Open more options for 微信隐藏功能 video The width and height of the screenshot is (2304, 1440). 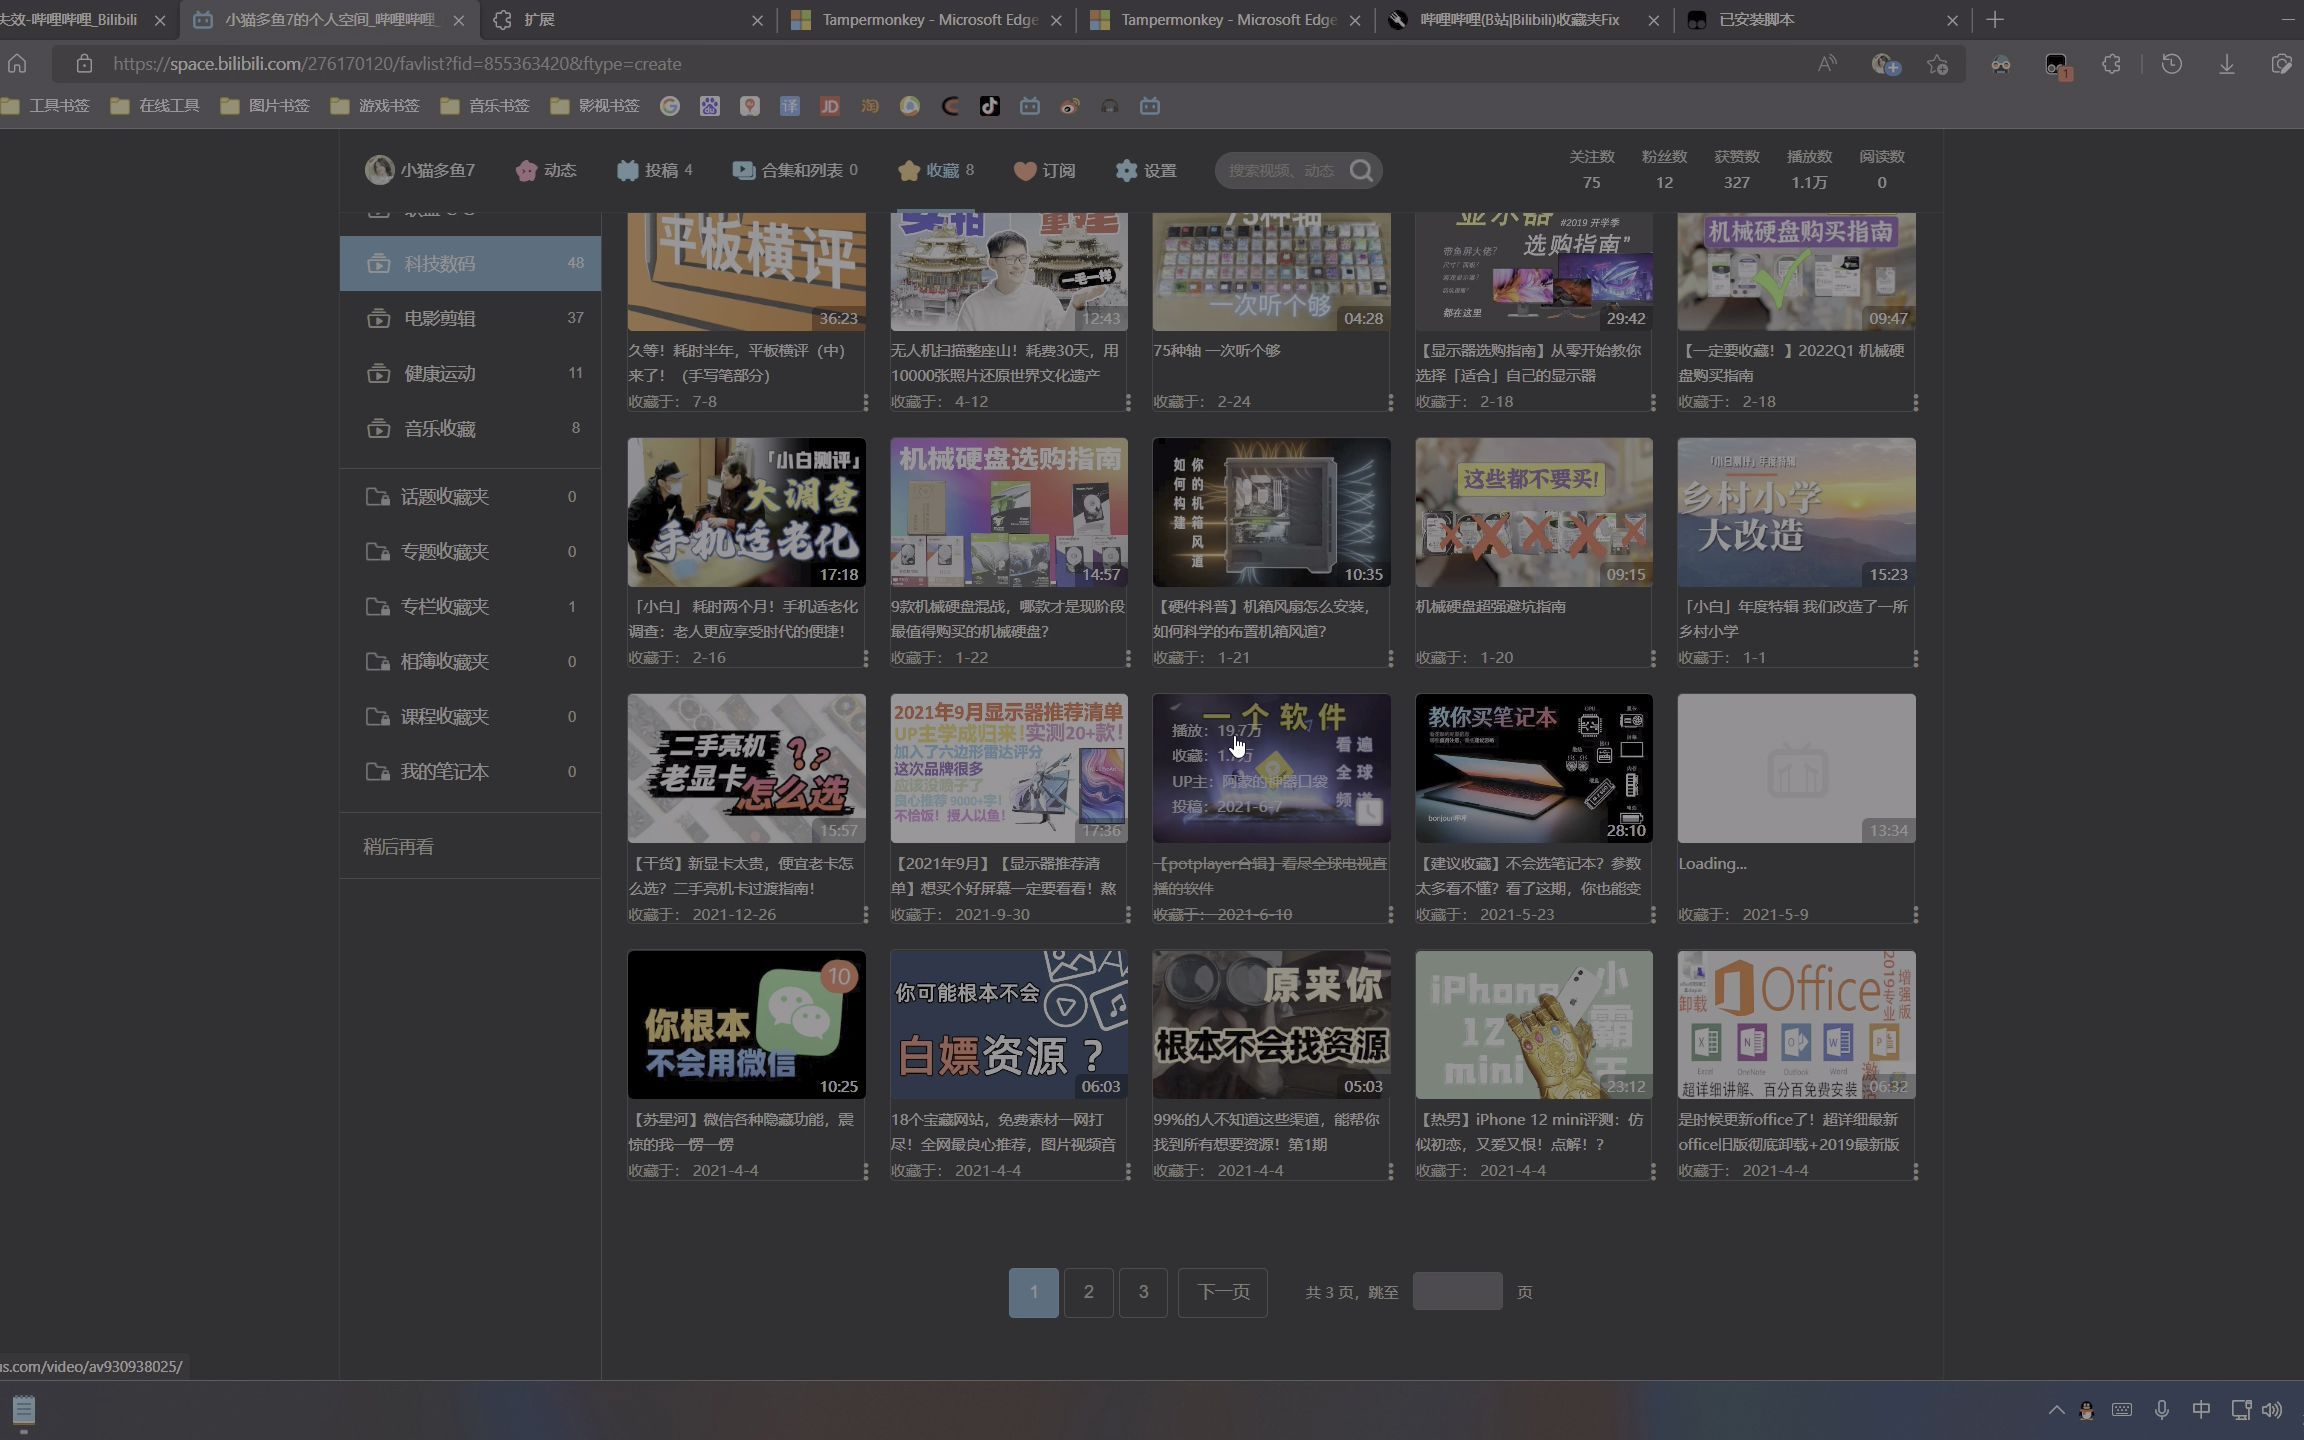[x=865, y=1171]
